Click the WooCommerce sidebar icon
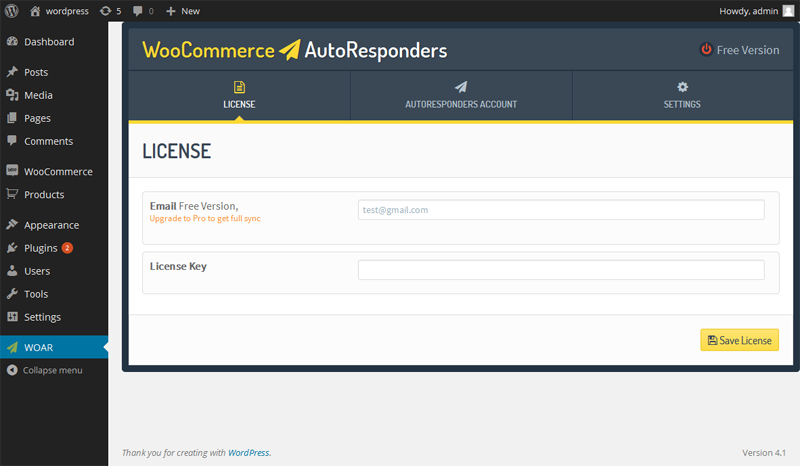 click(12, 170)
